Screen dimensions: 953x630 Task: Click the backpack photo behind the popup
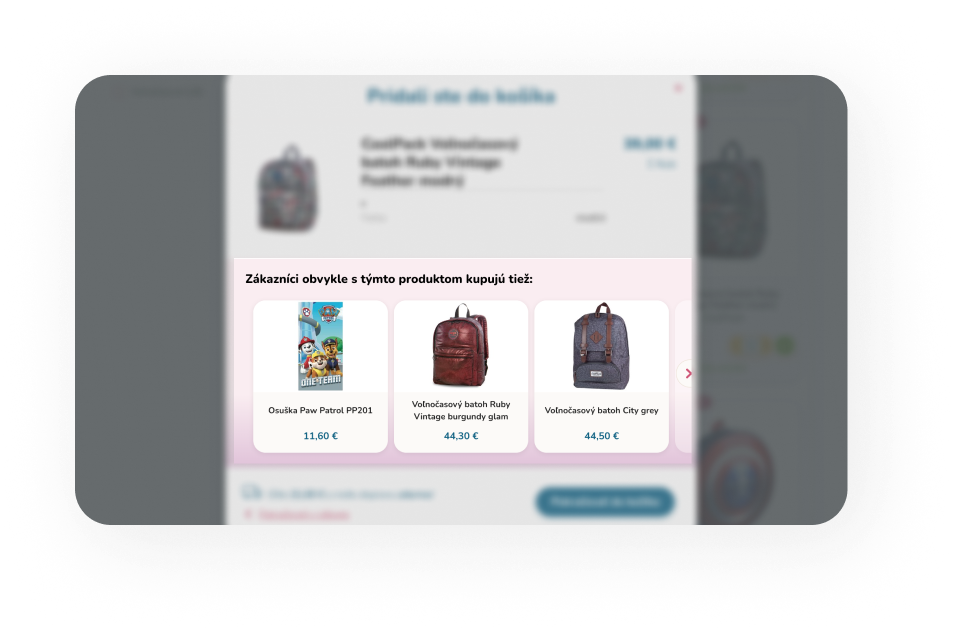(x=733, y=199)
